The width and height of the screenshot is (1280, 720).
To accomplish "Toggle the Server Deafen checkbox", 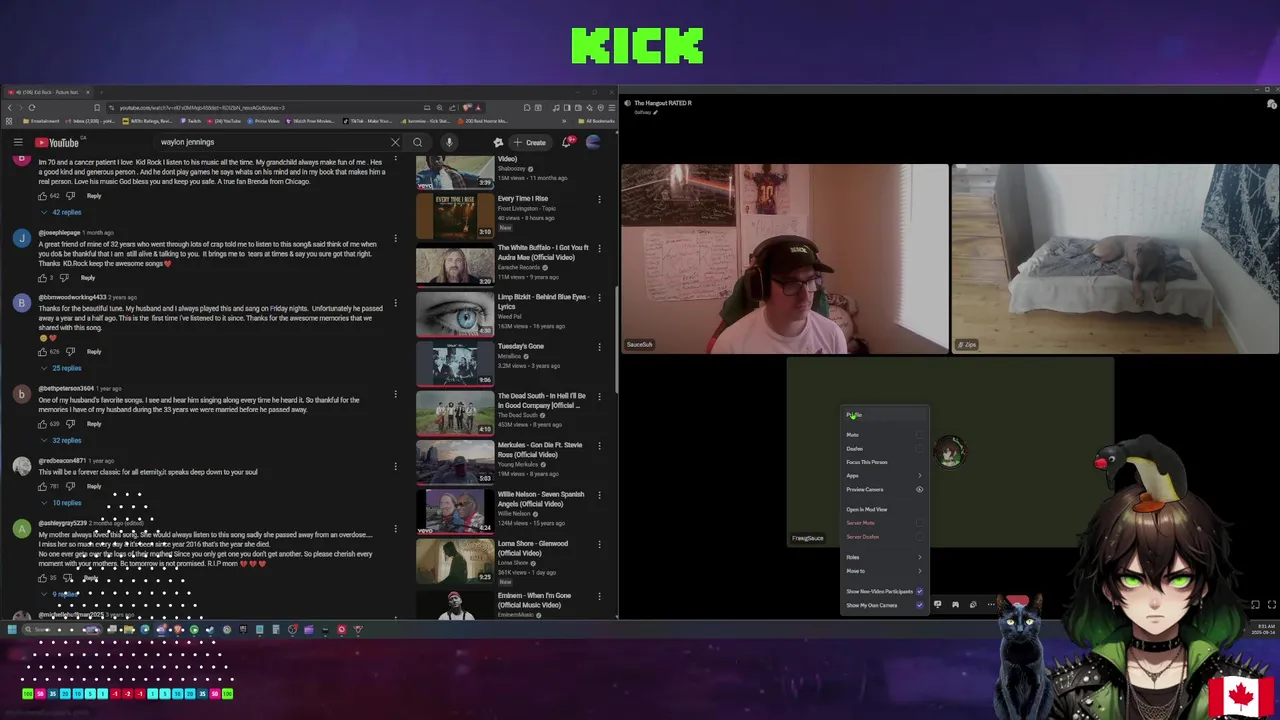I will (x=919, y=537).
